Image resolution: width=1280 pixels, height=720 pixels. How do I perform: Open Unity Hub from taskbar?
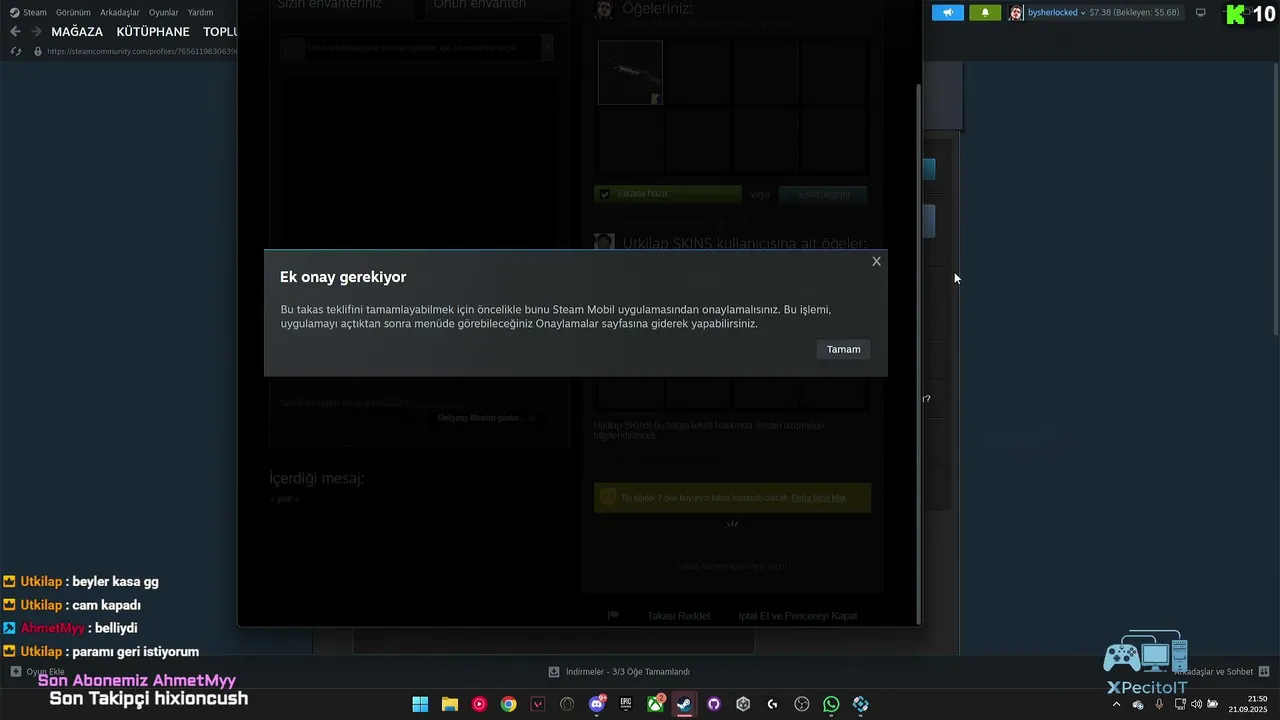(743, 704)
